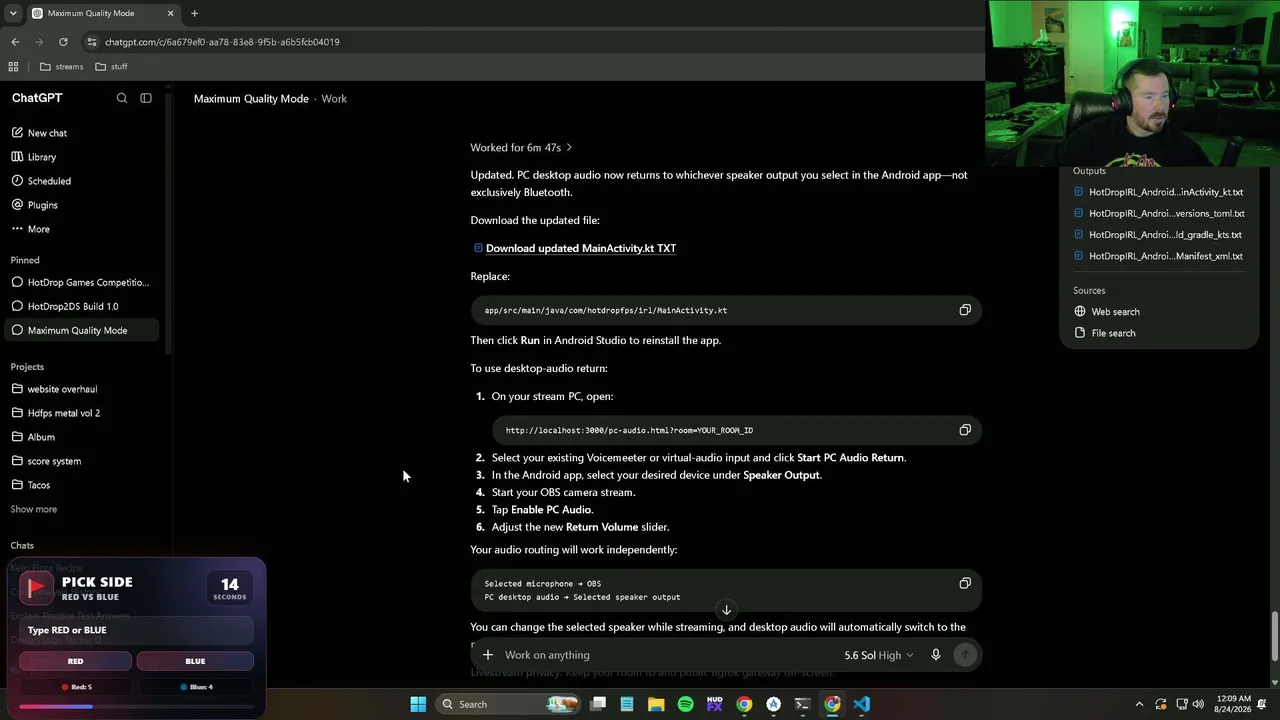Reload the ChatGPT page
This screenshot has width=1280, height=720.
63,42
